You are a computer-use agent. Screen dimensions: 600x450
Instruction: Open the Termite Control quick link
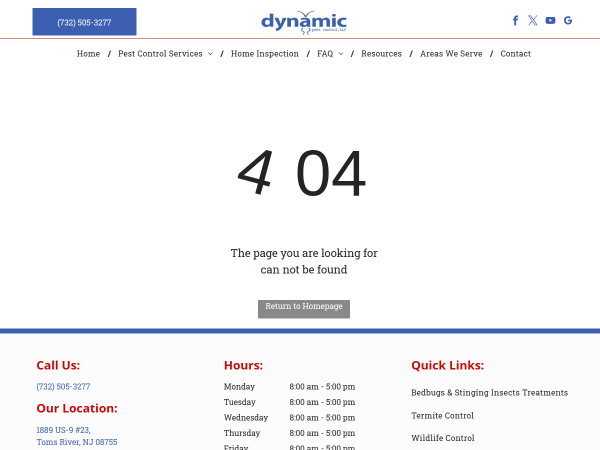pyautogui.click(x=442, y=416)
